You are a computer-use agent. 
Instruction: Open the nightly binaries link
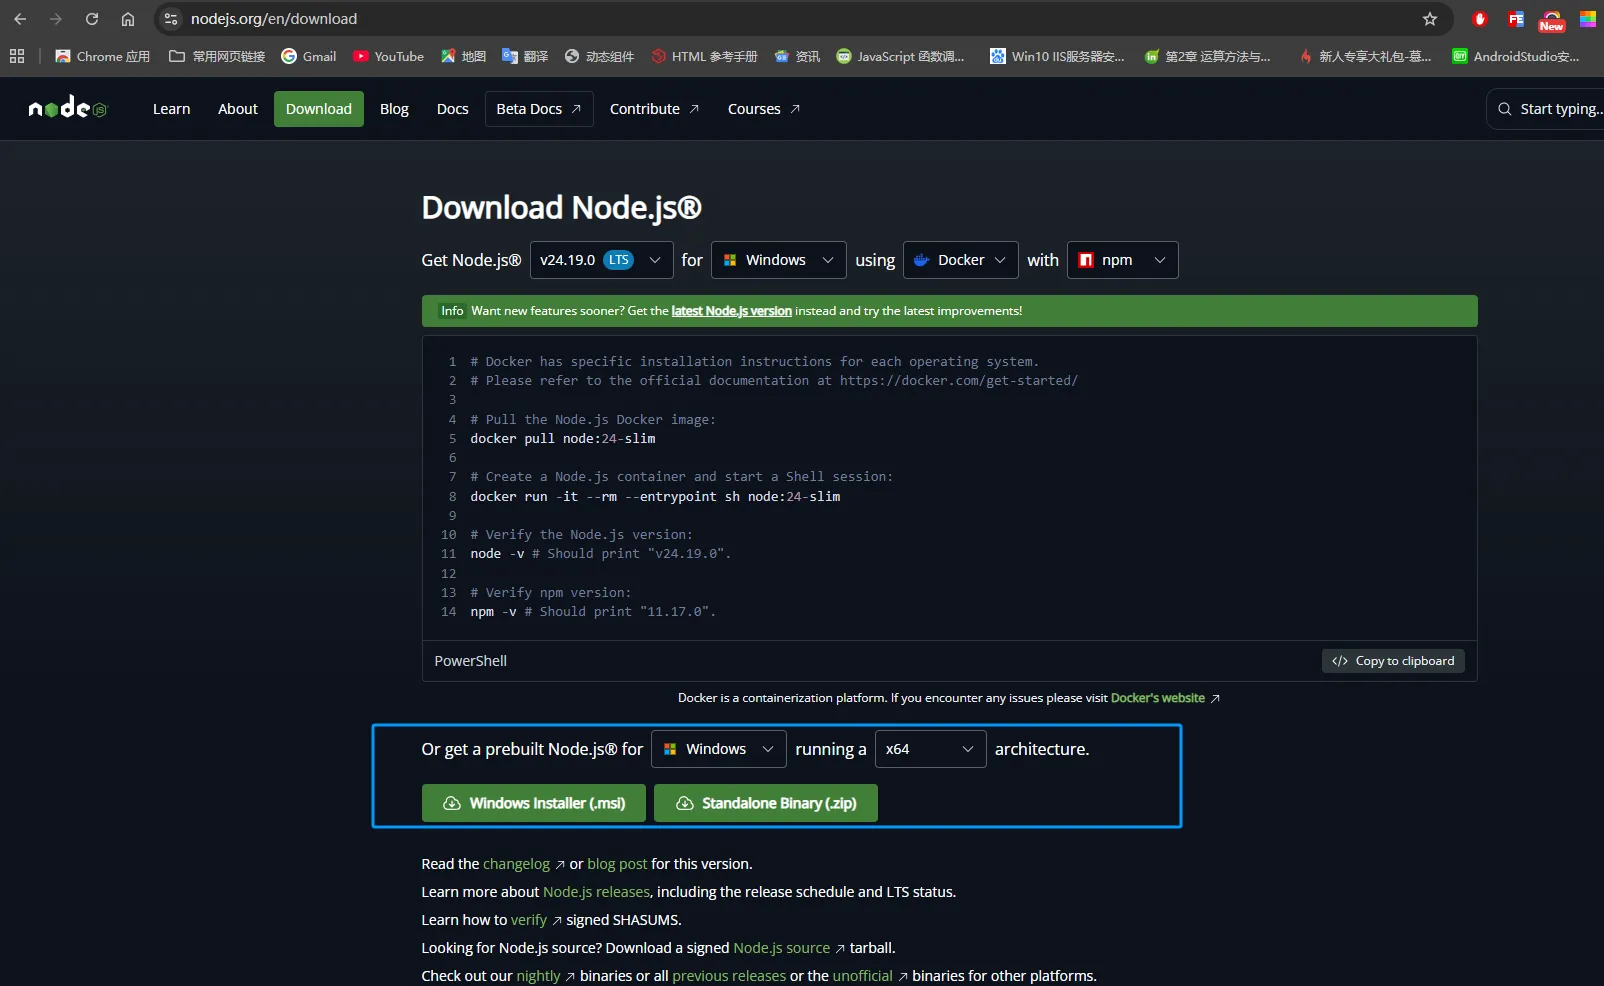[x=538, y=976]
